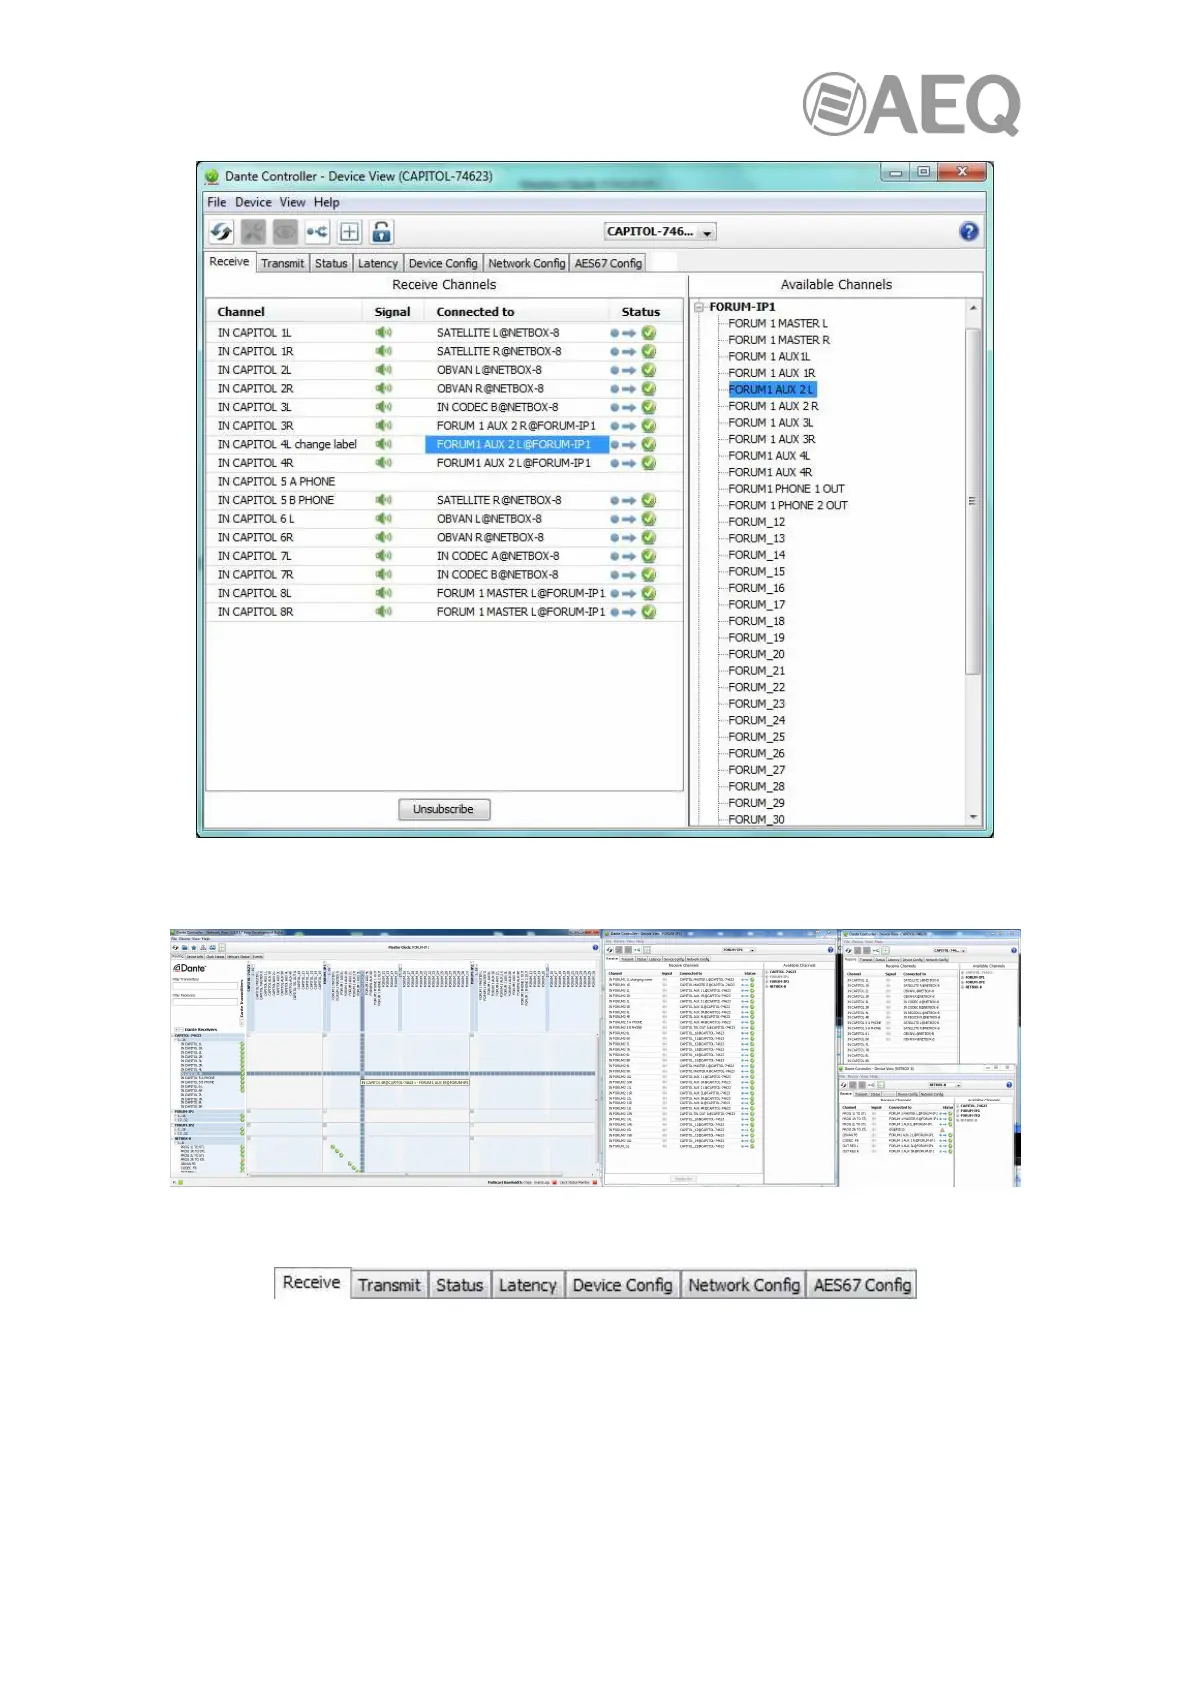
Task: Collapse the FORUM-IP1 tree node
Action: [700, 307]
